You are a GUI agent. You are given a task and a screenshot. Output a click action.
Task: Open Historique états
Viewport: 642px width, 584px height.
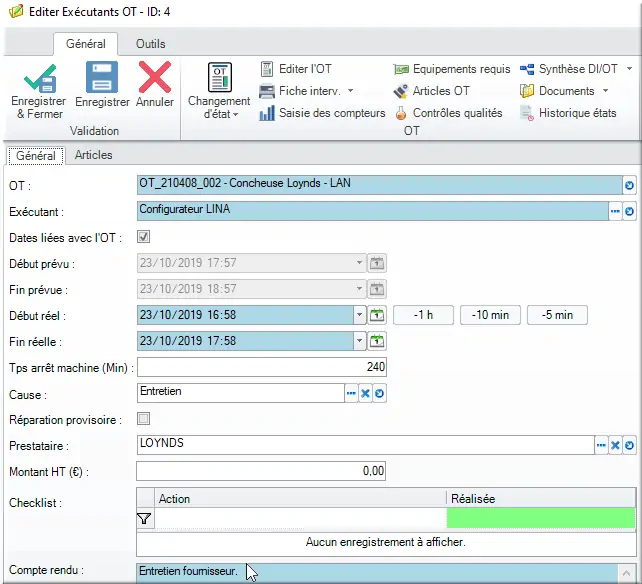568,113
